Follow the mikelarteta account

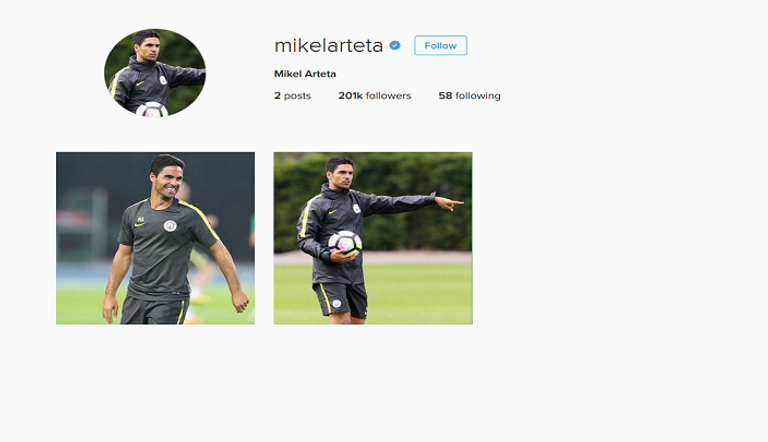440,46
